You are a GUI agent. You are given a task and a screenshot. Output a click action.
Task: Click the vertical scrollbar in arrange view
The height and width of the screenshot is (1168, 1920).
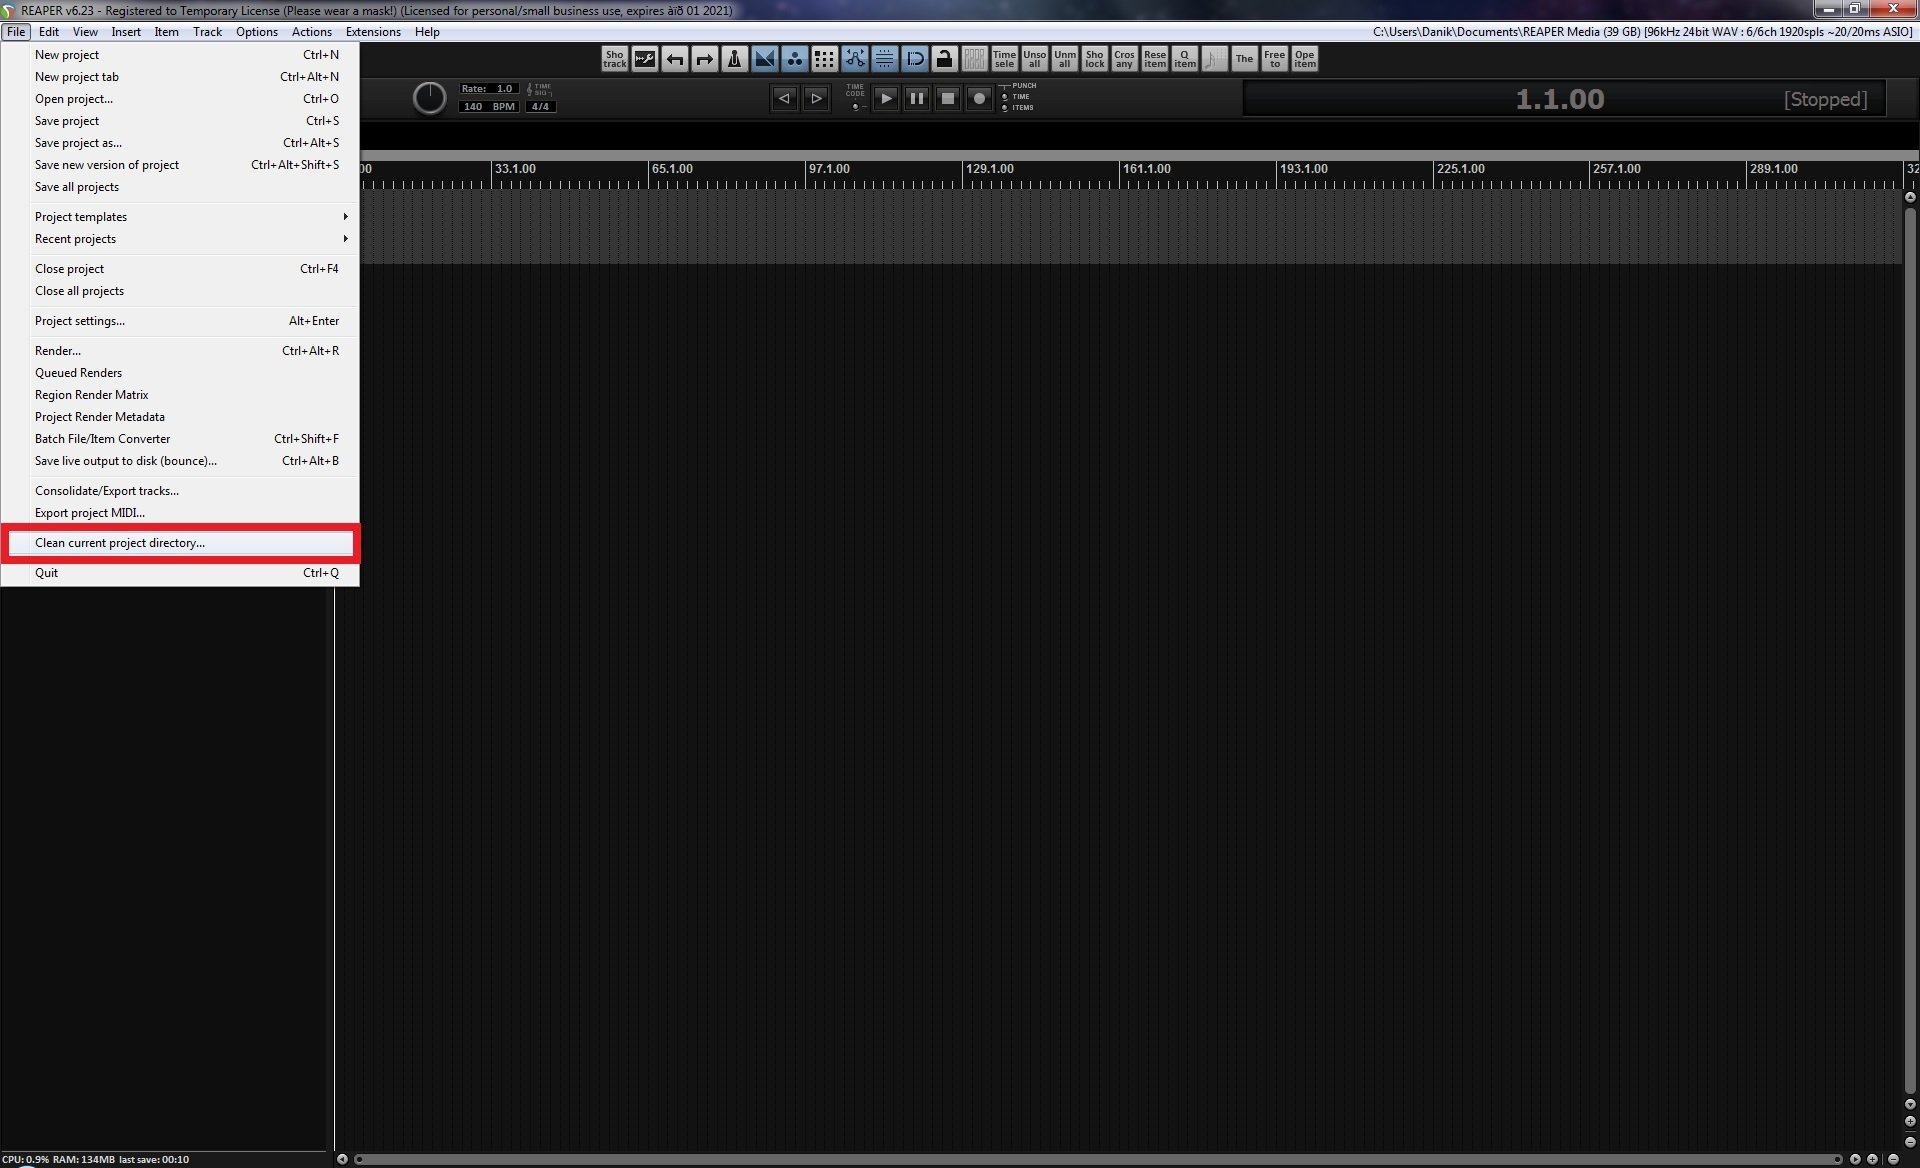1910,650
